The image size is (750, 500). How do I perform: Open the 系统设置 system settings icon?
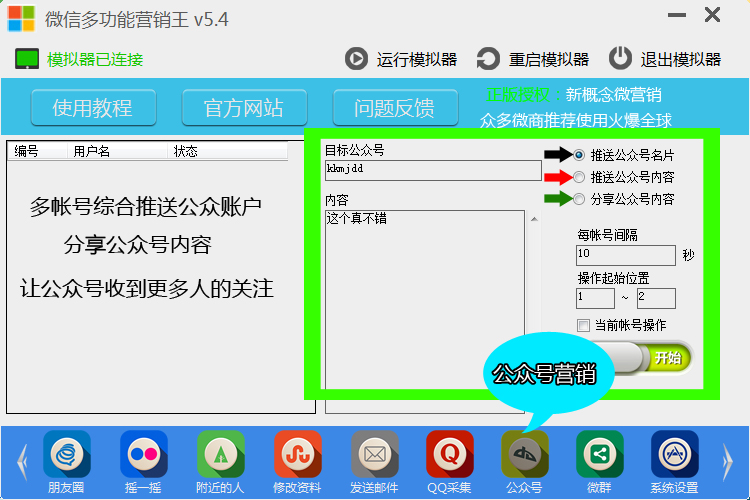tap(675, 454)
